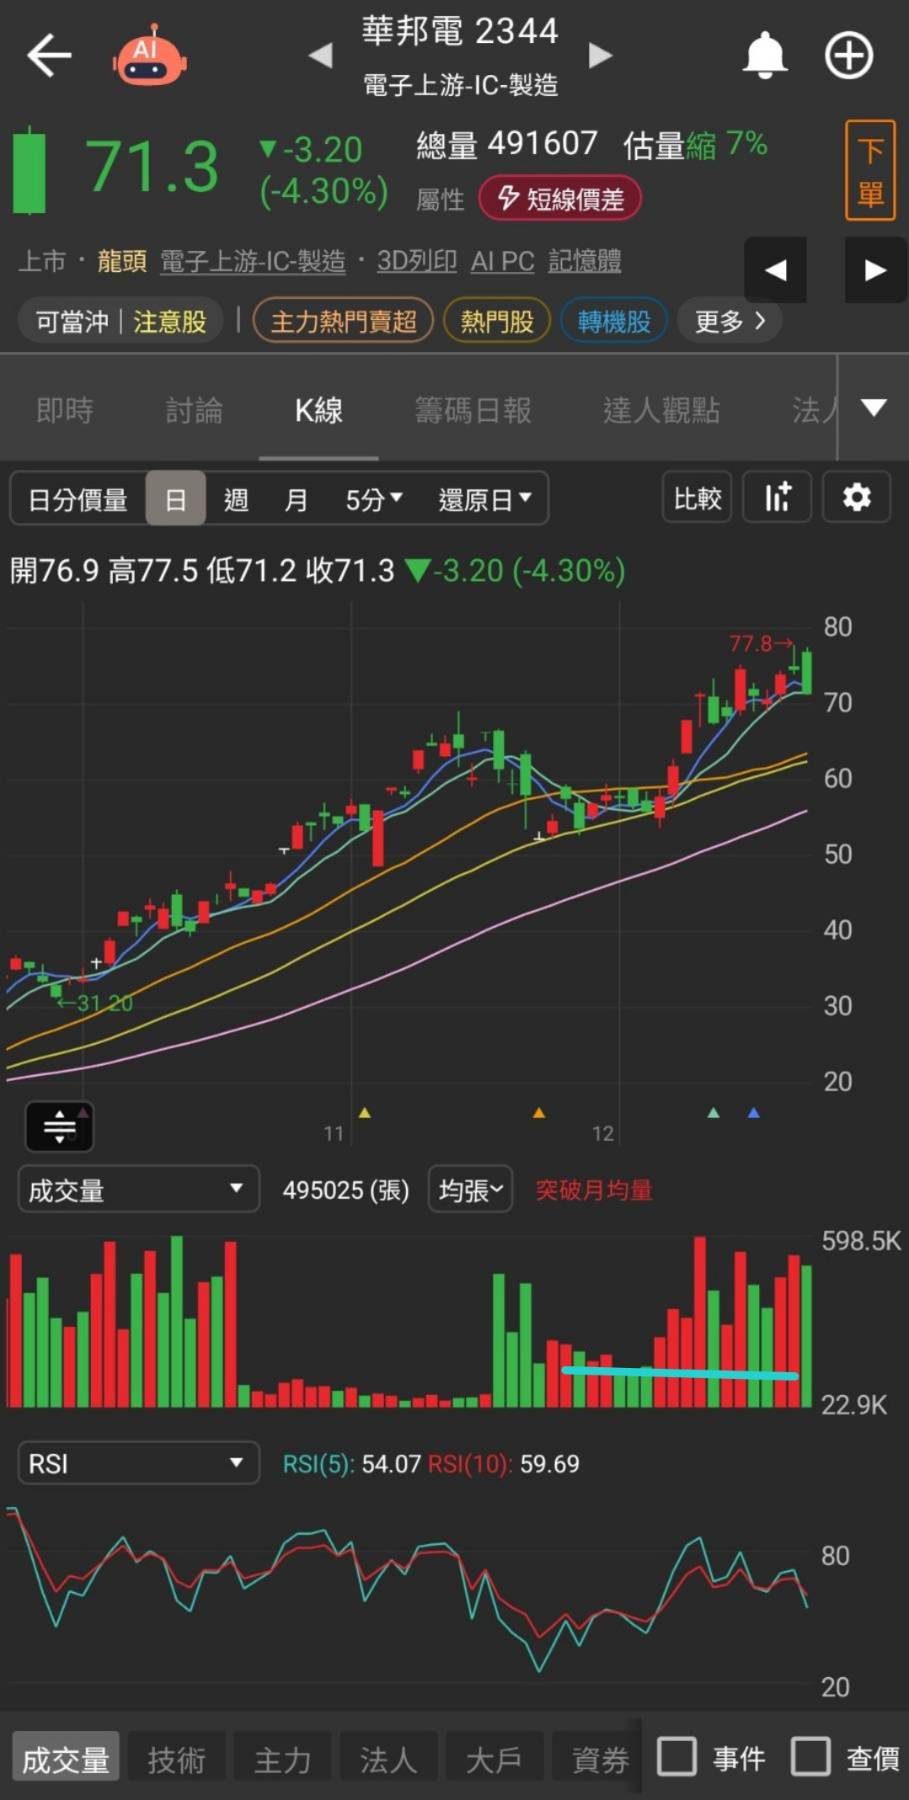Switch to the 籌碼日報 tab

point(473,410)
